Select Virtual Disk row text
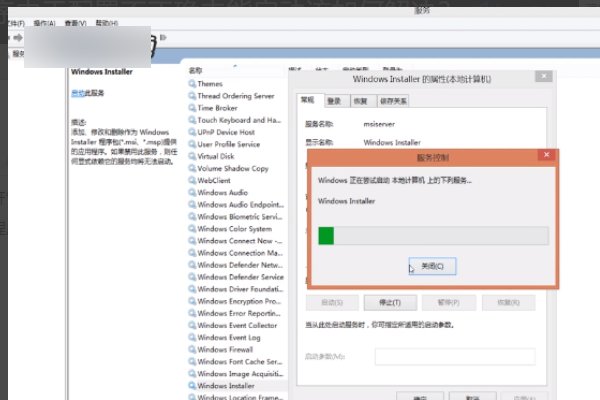Screen dimensions: 600x400 tap(215, 156)
